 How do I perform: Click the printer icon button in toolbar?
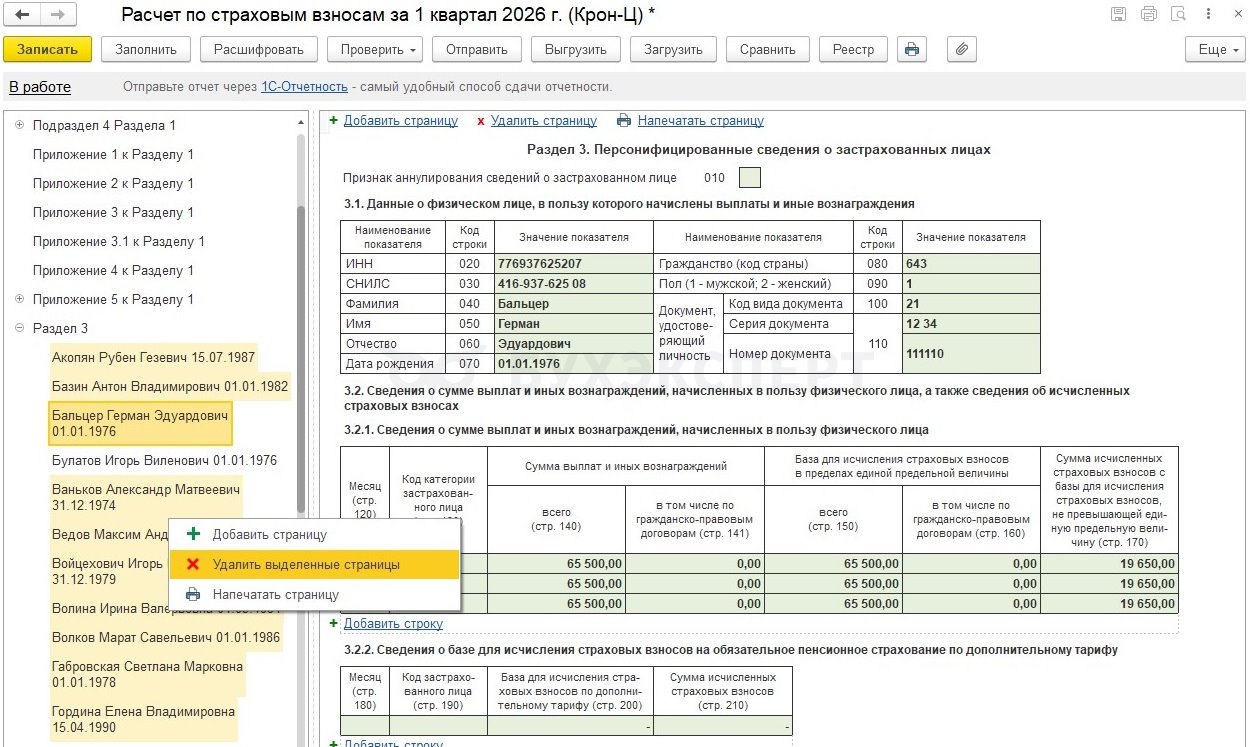pos(910,49)
